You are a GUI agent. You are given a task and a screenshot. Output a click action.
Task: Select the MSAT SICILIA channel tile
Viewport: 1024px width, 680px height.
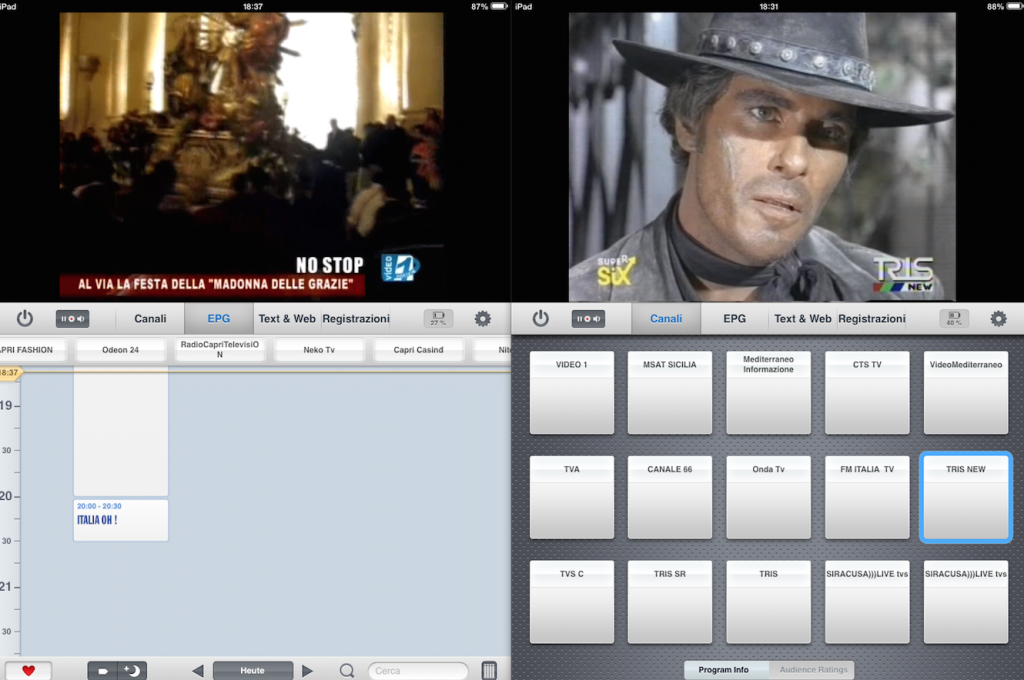pyautogui.click(x=669, y=393)
